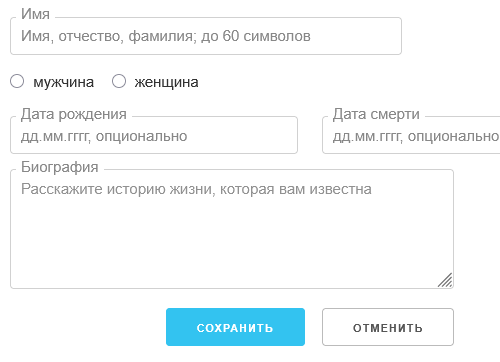Click the Дата смерти legend label
The width and height of the screenshot is (500, 362).
click(x=376, y=114)
